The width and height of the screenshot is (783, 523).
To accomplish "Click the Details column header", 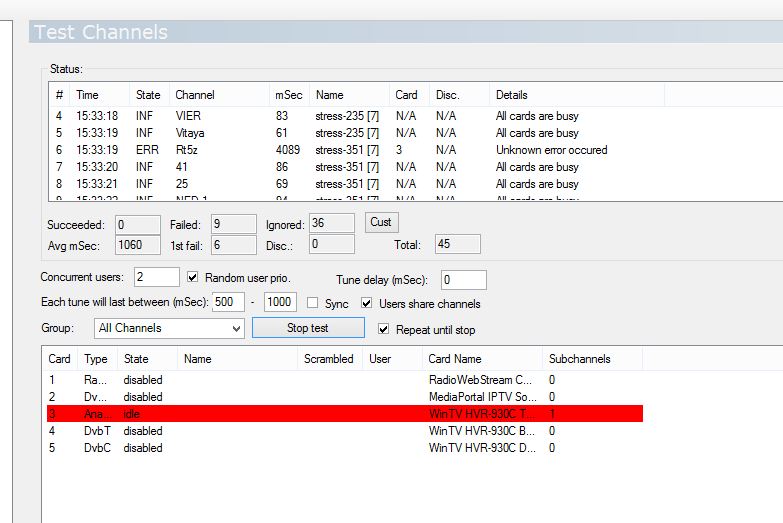I will click(x=577, y=95).
